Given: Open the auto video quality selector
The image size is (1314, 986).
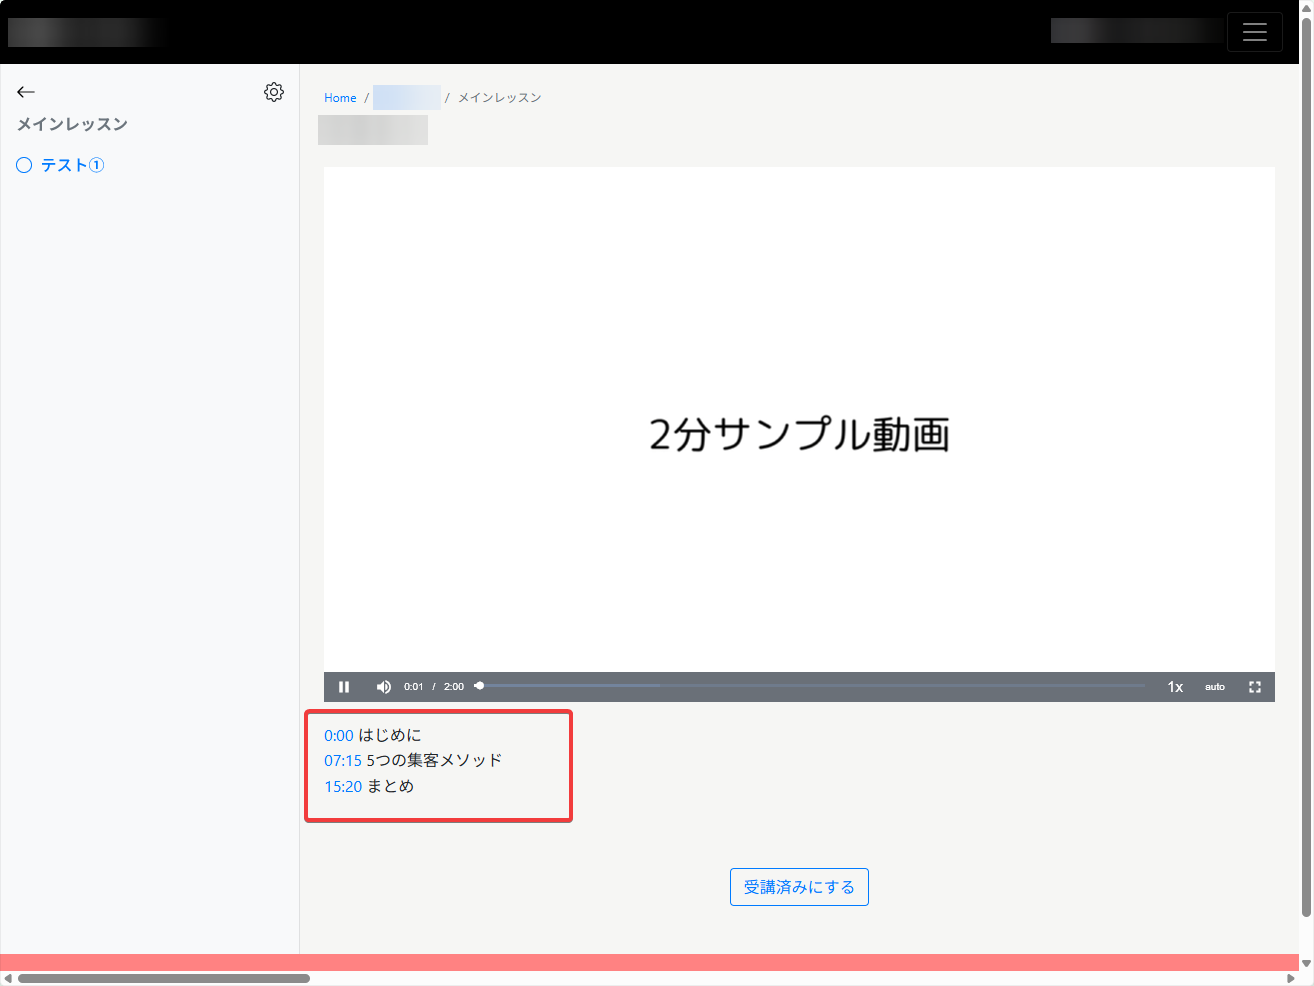Looking at the screenshot, I should point(1214,687).
